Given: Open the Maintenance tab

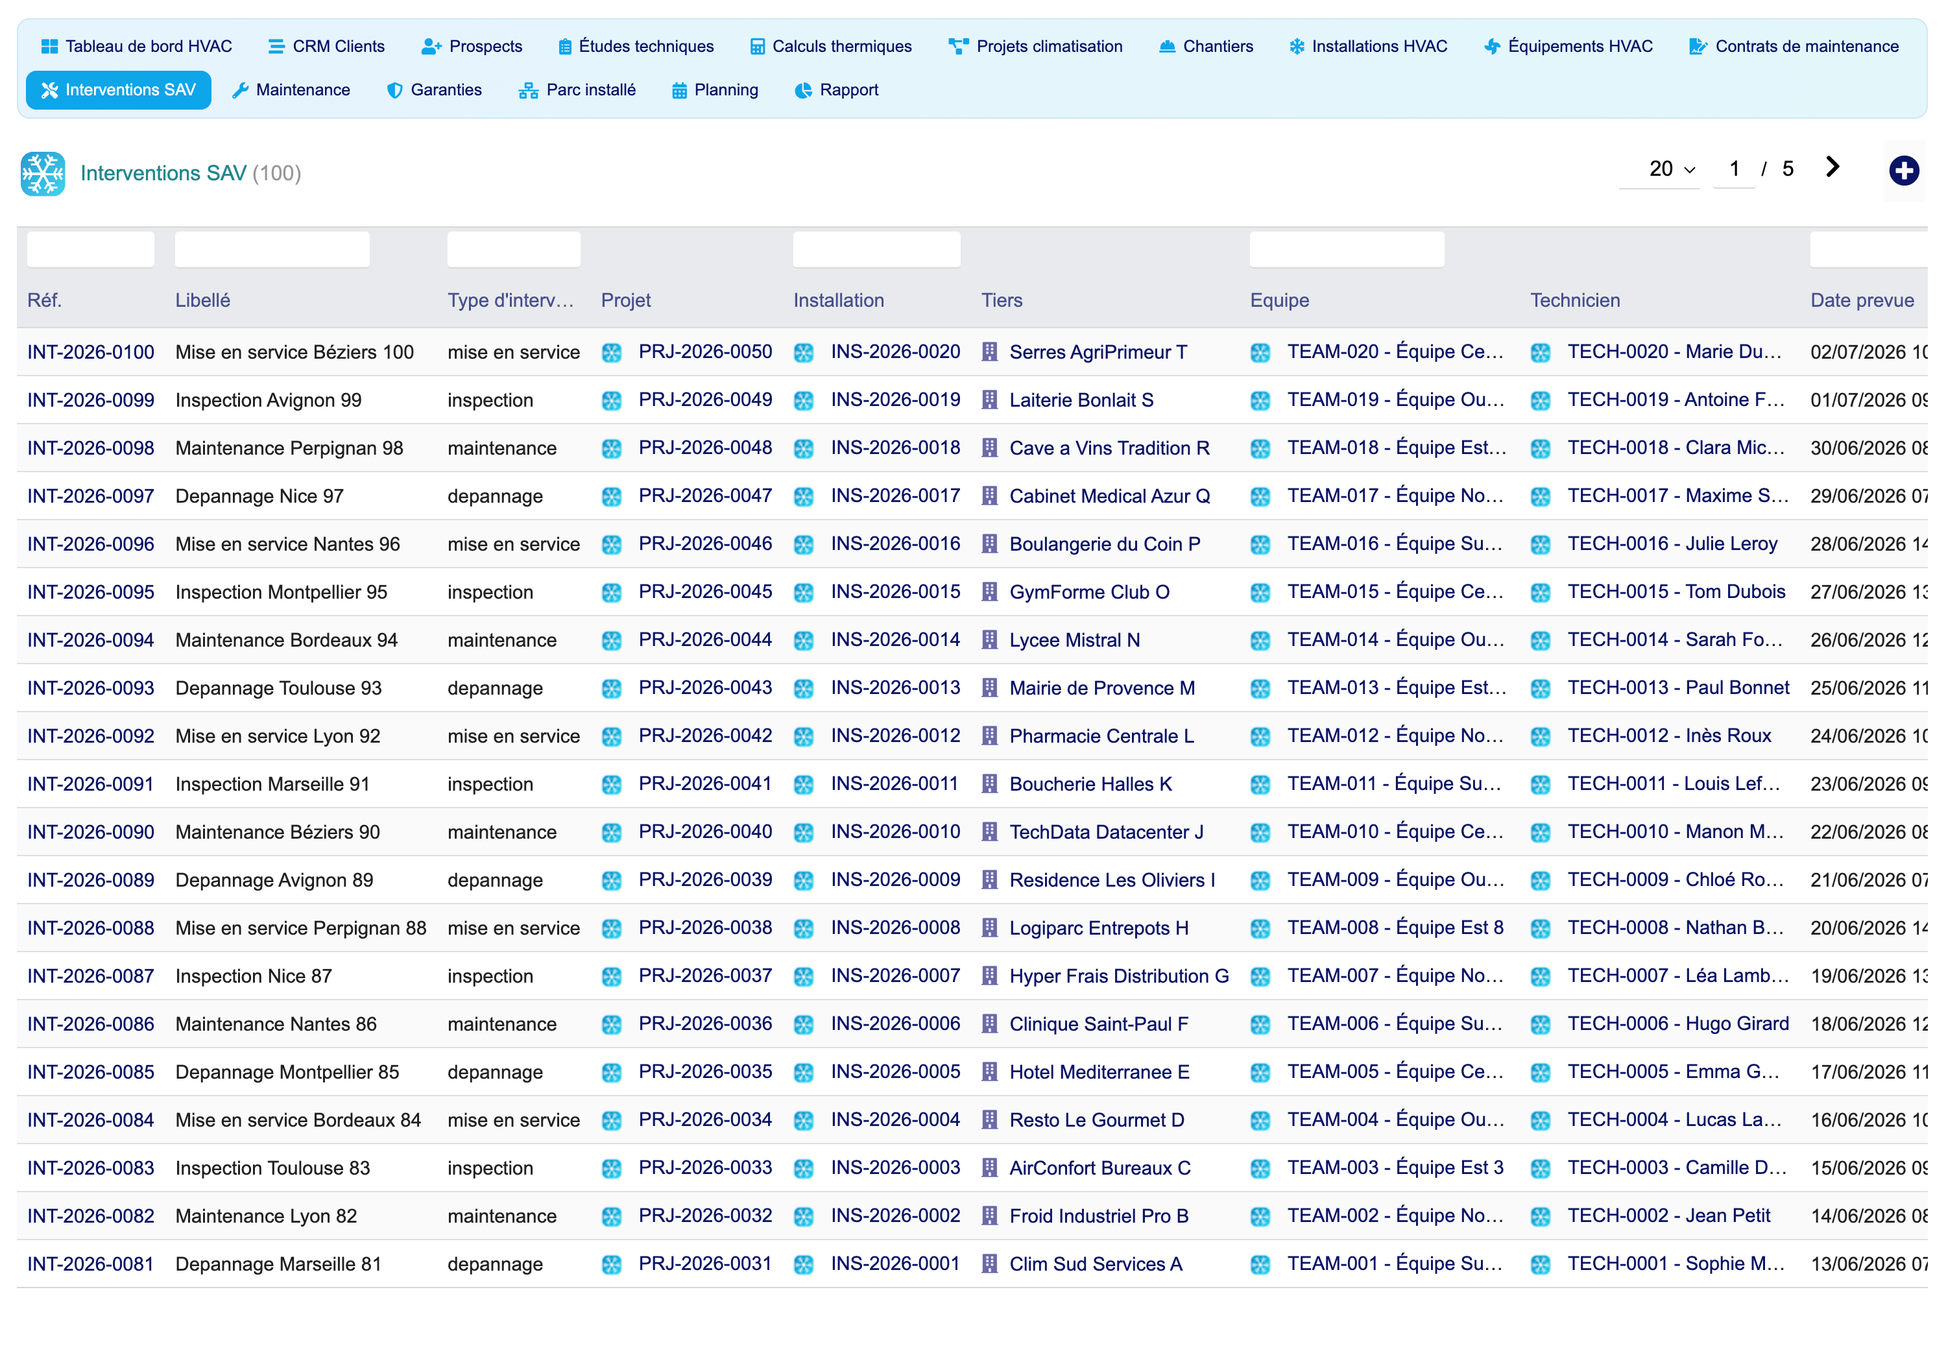Looking at the screenshot, I should point(291,90).
